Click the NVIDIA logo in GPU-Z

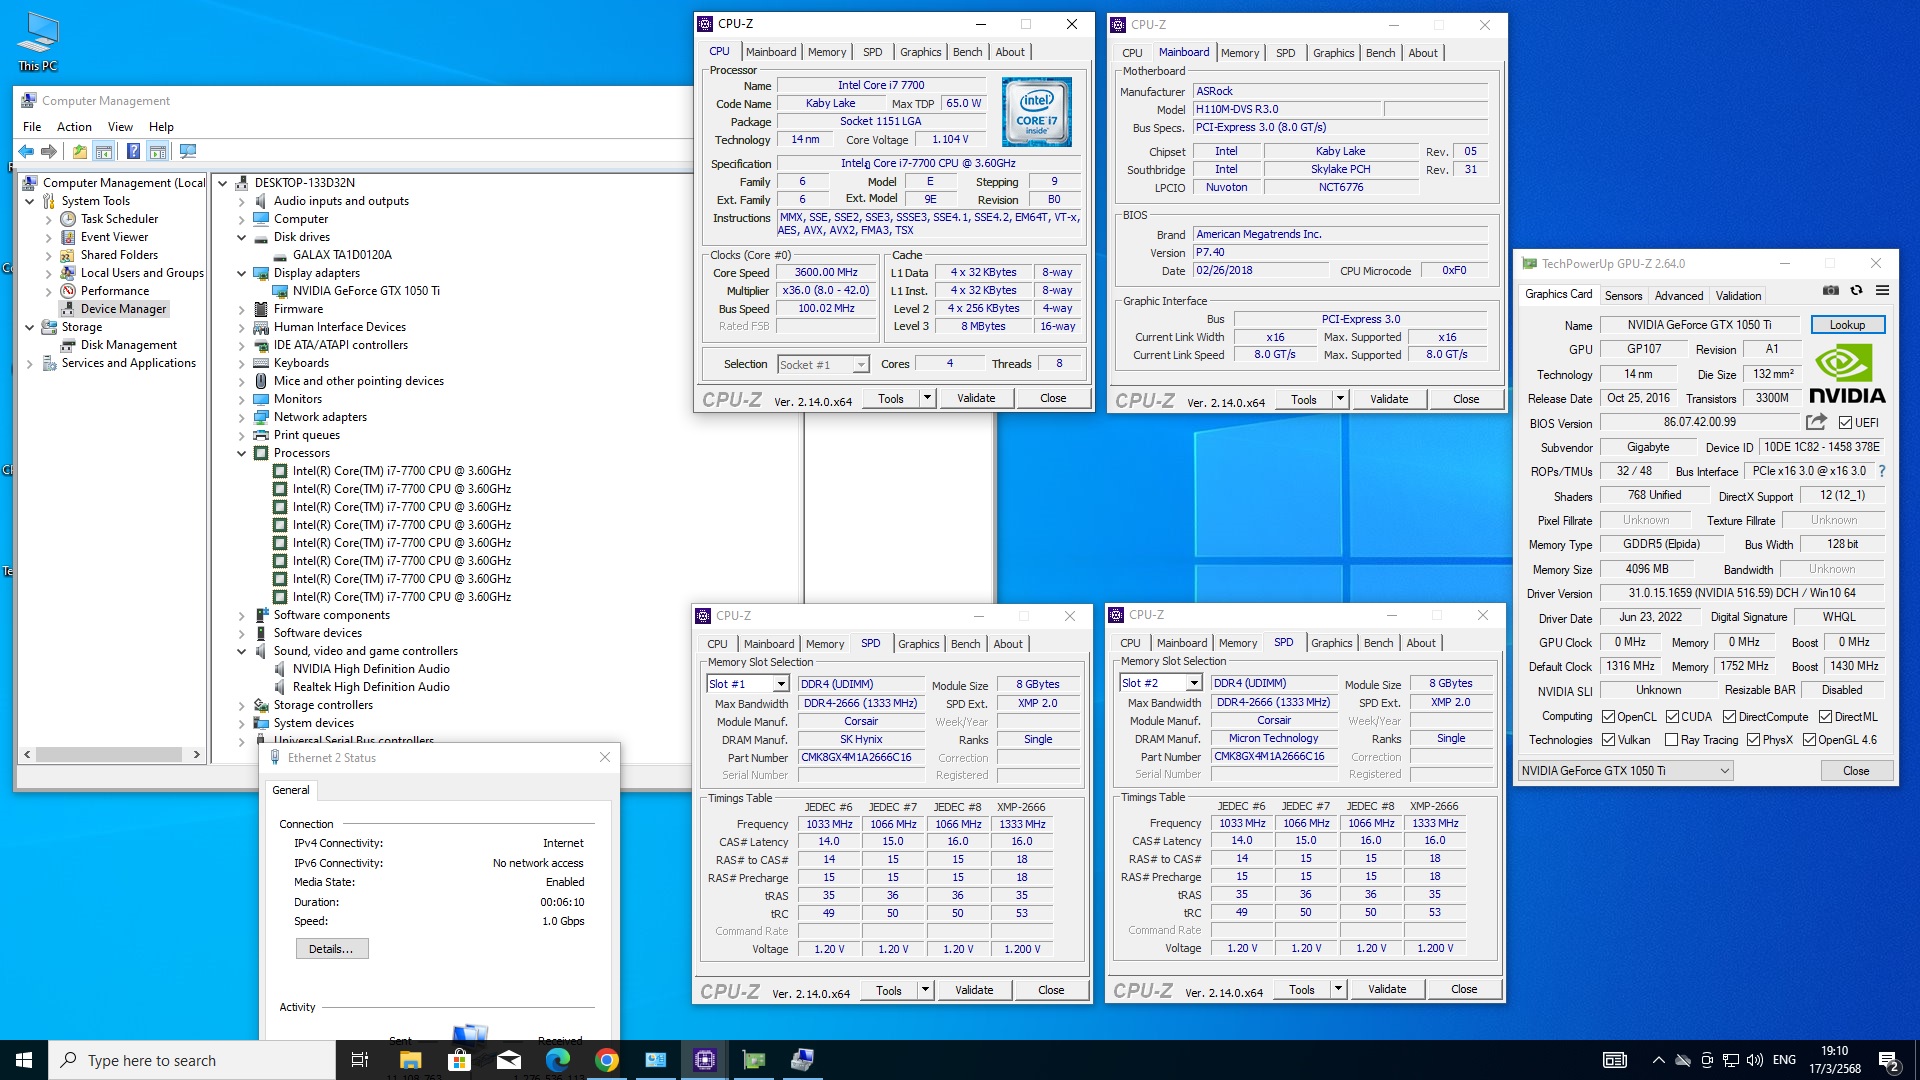pyautogui.click(x=1847, y=374)
